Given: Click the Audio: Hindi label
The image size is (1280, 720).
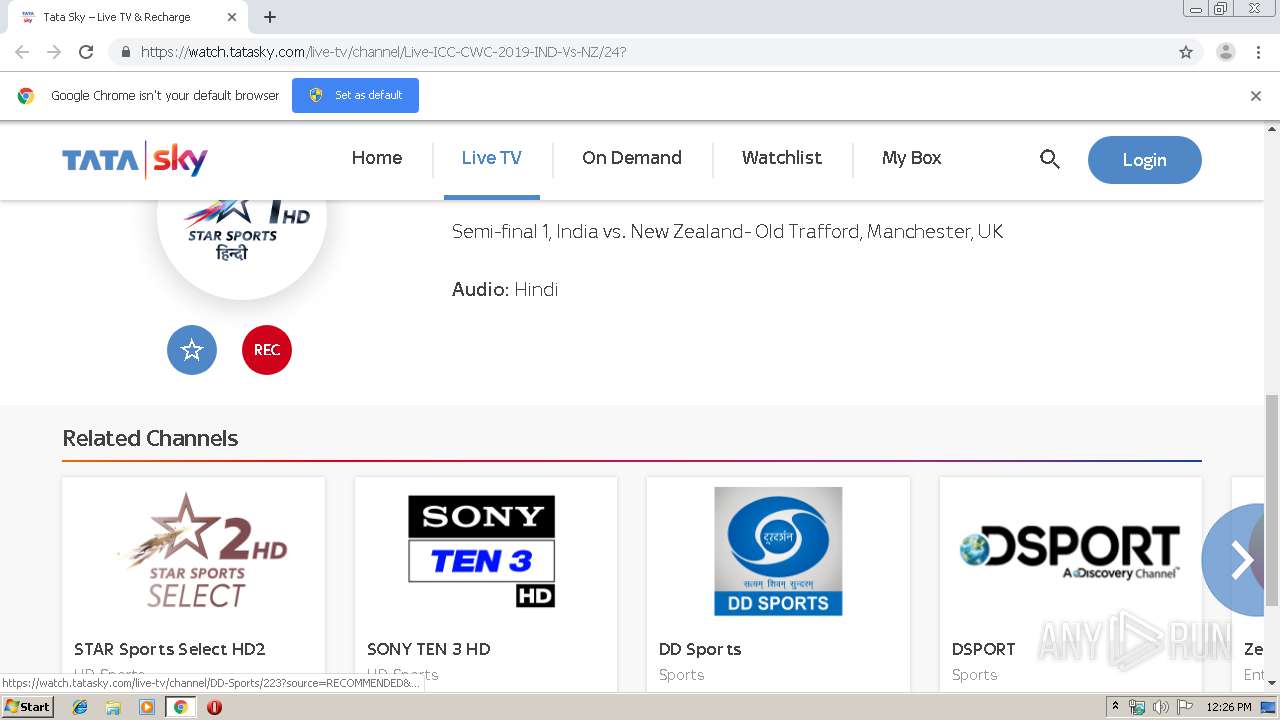Looking at the screenshot, I should tap(505, 289).
